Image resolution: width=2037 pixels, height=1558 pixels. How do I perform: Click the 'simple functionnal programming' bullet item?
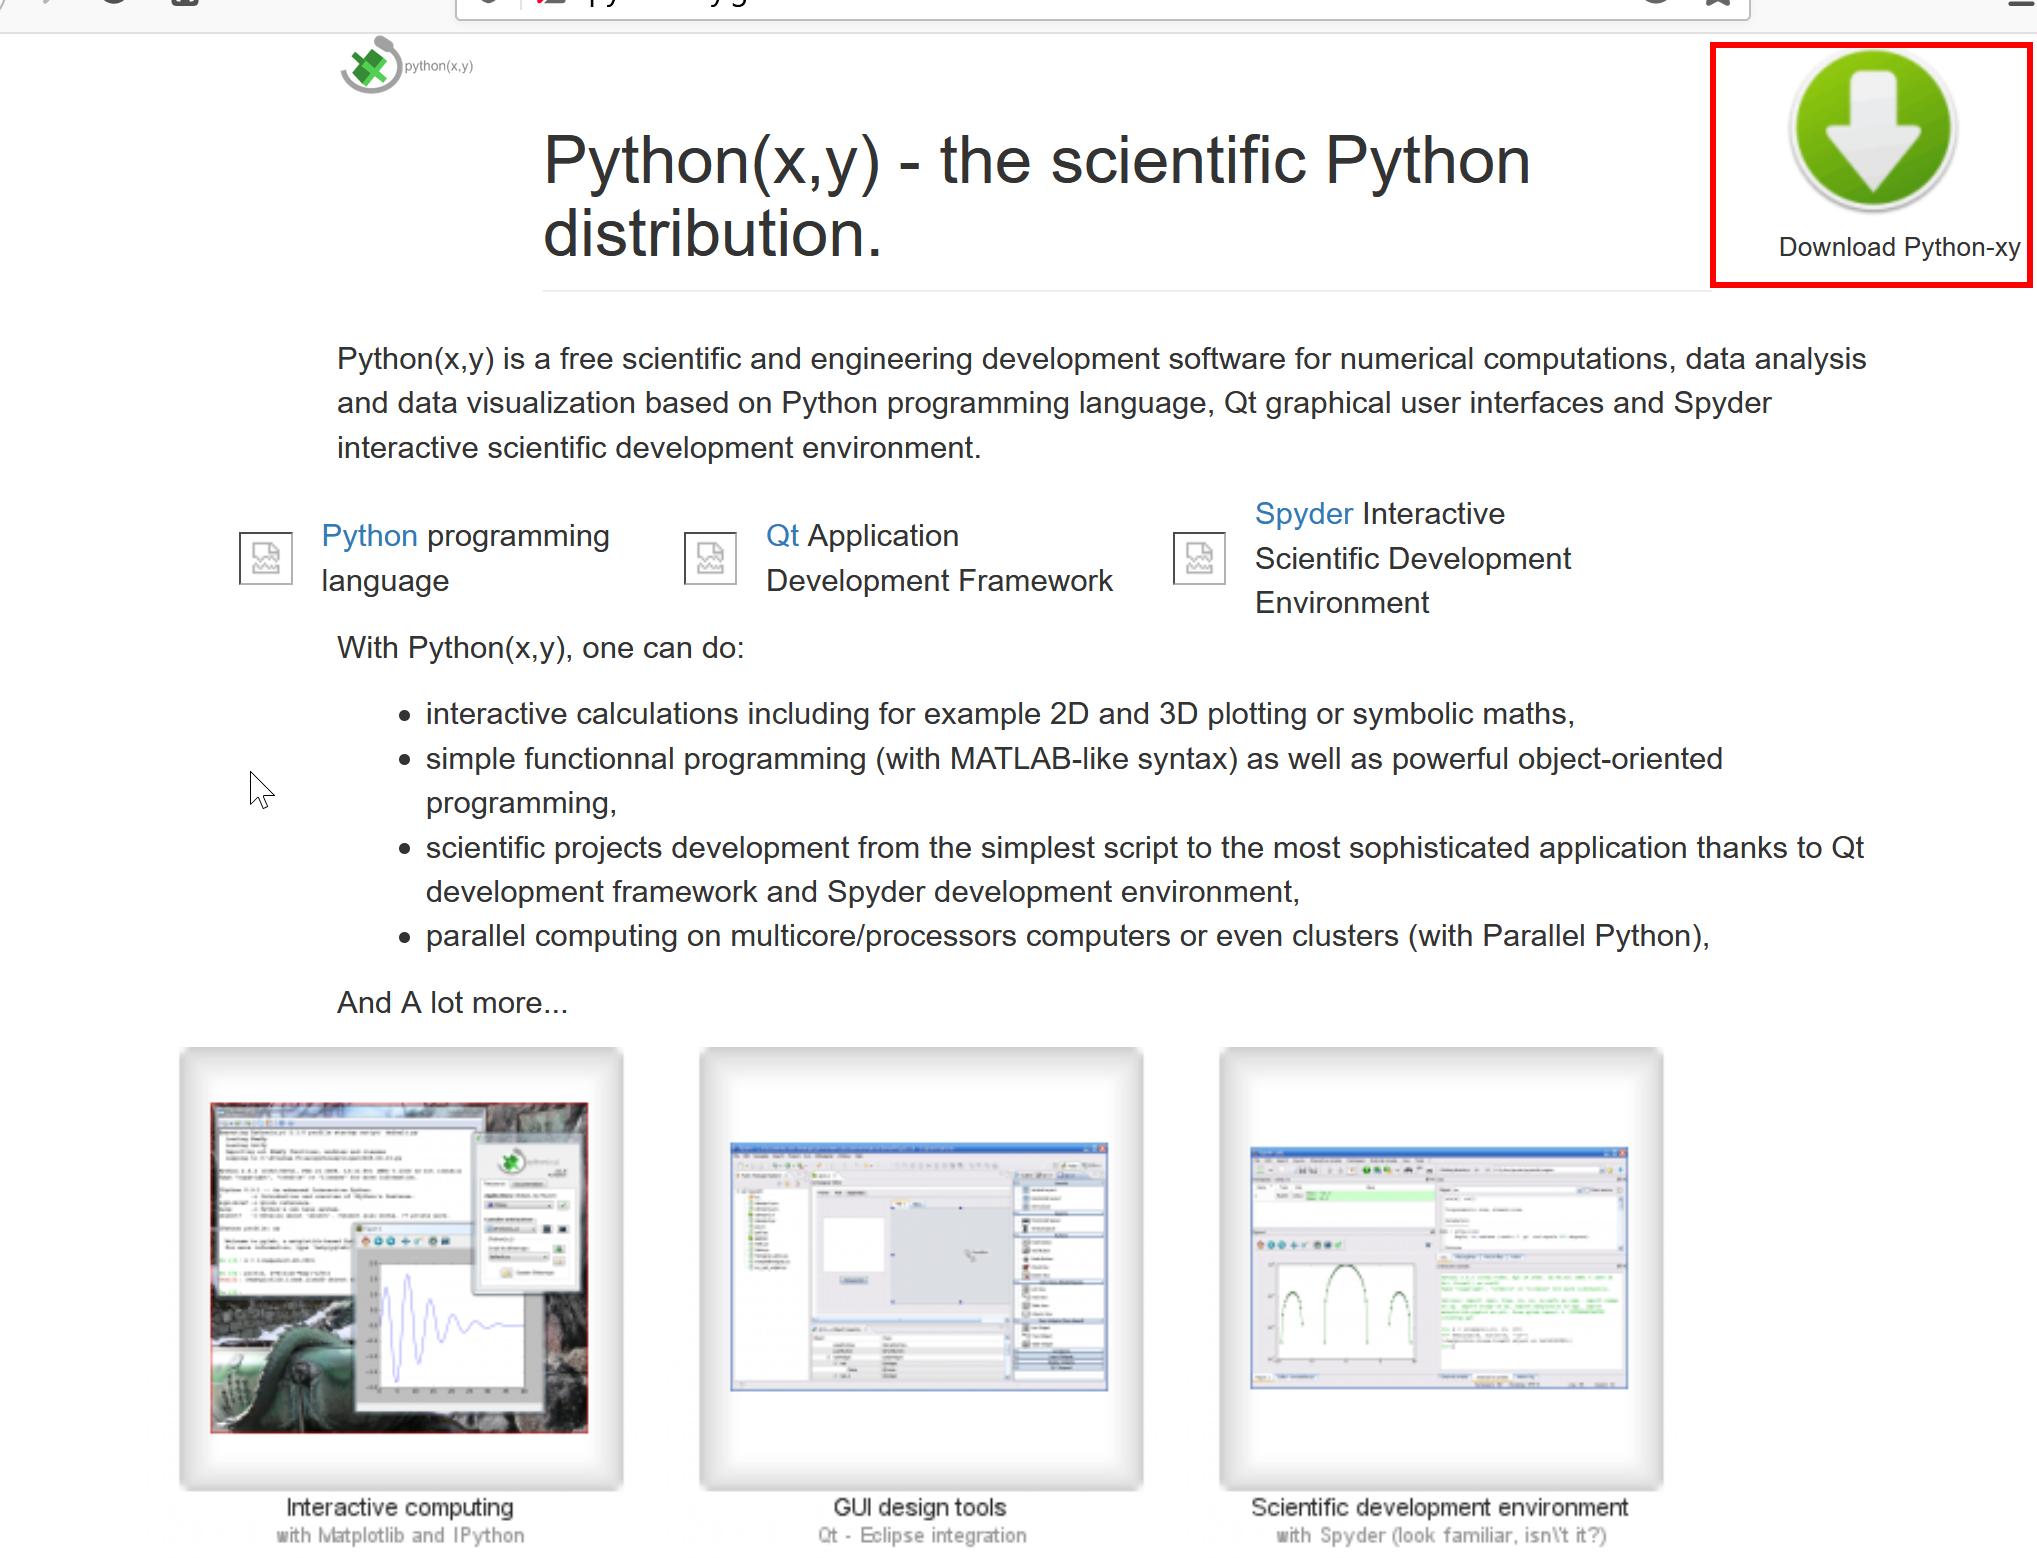point(1074,781)
